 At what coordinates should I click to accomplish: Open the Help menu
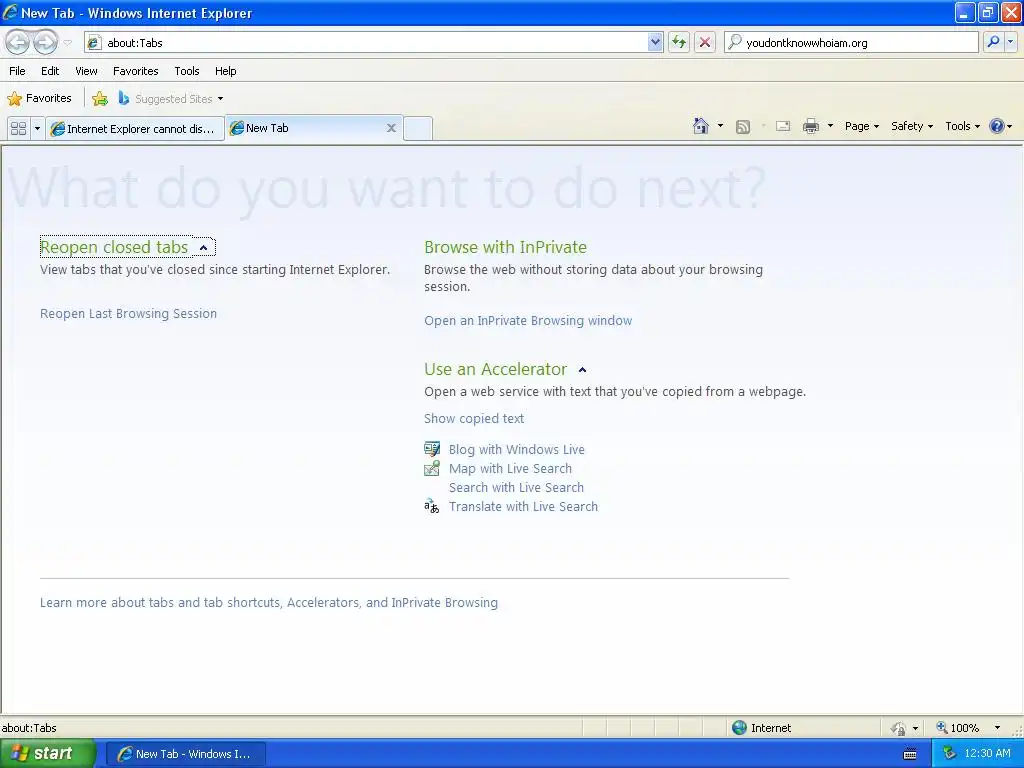click(225, 71)
